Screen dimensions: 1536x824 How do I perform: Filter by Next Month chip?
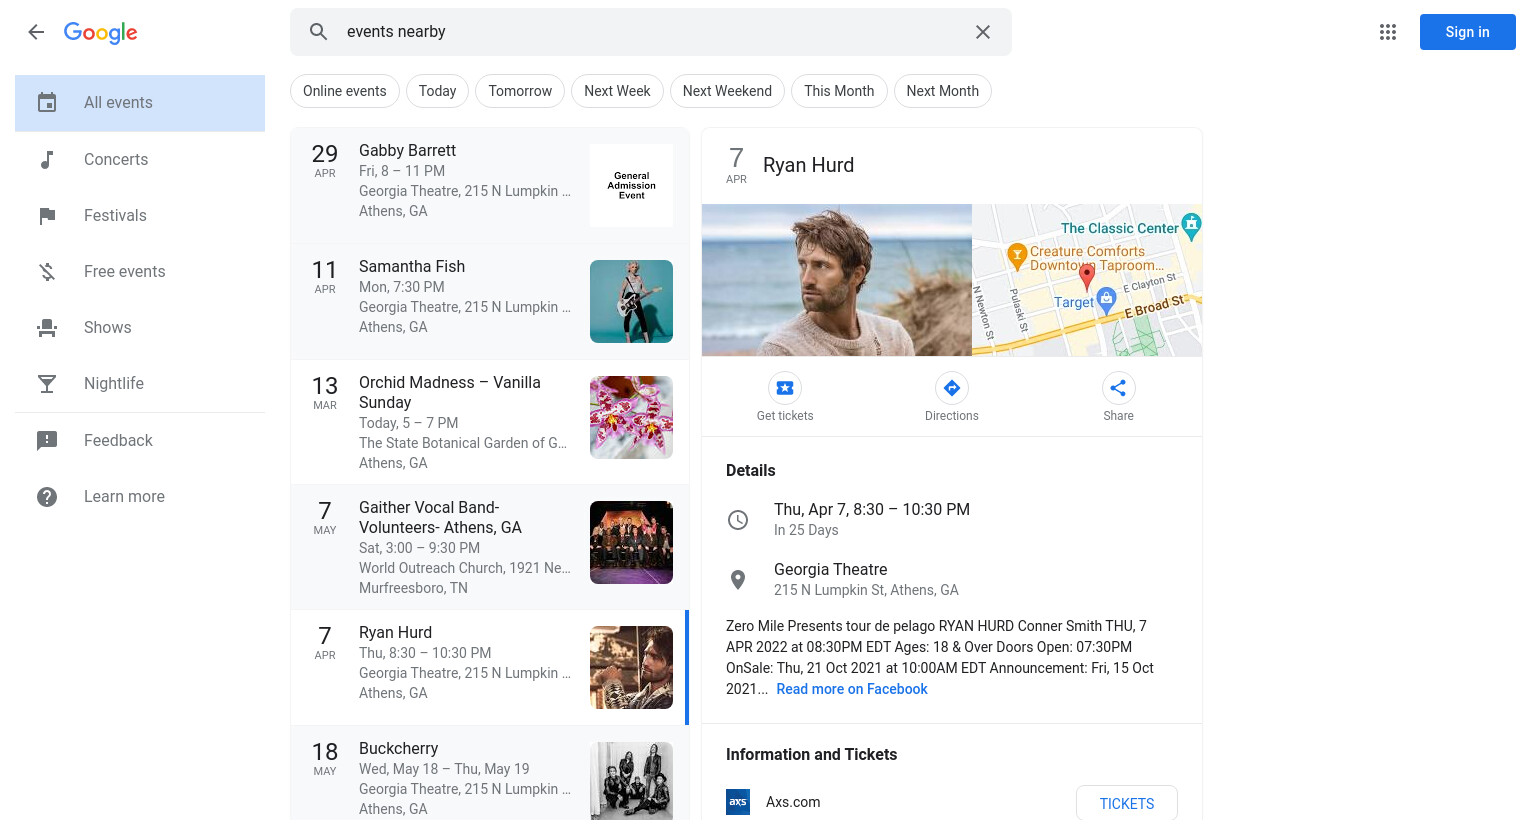(942, 91)
